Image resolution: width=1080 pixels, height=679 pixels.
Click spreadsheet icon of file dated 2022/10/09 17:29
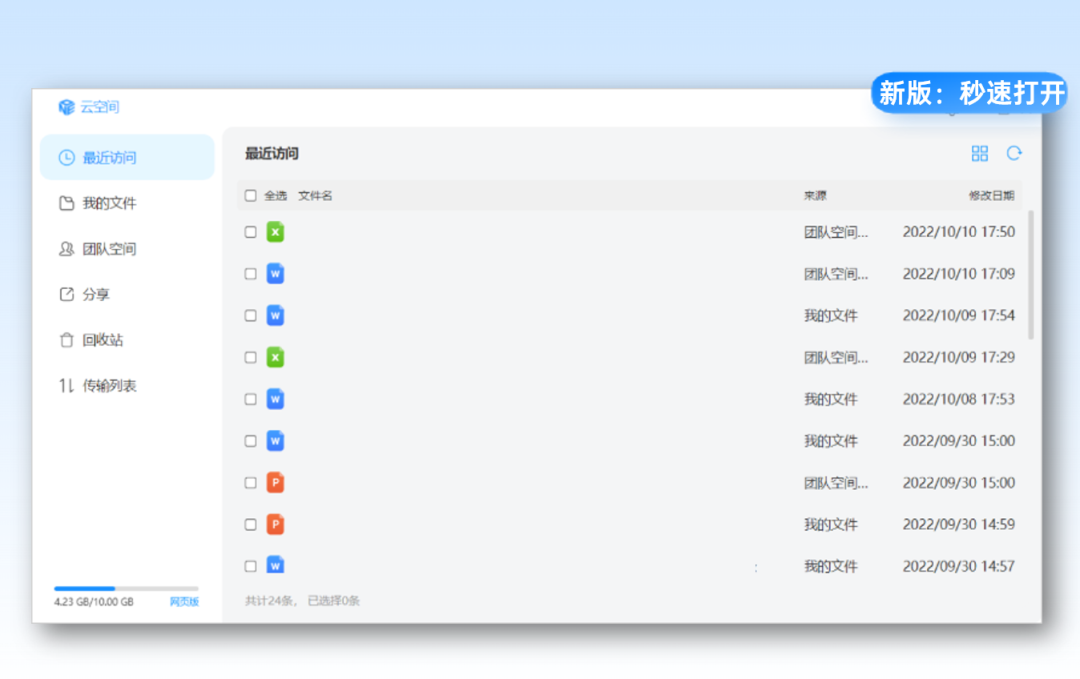276,357
